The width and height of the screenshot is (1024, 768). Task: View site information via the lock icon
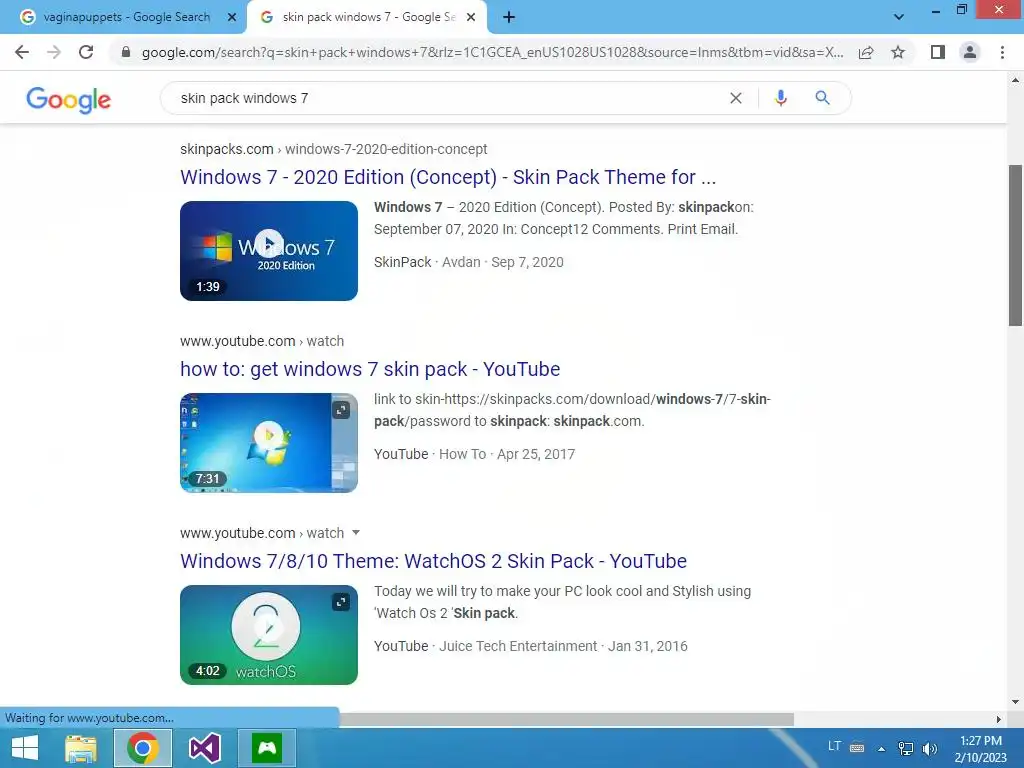pos(126,52)
